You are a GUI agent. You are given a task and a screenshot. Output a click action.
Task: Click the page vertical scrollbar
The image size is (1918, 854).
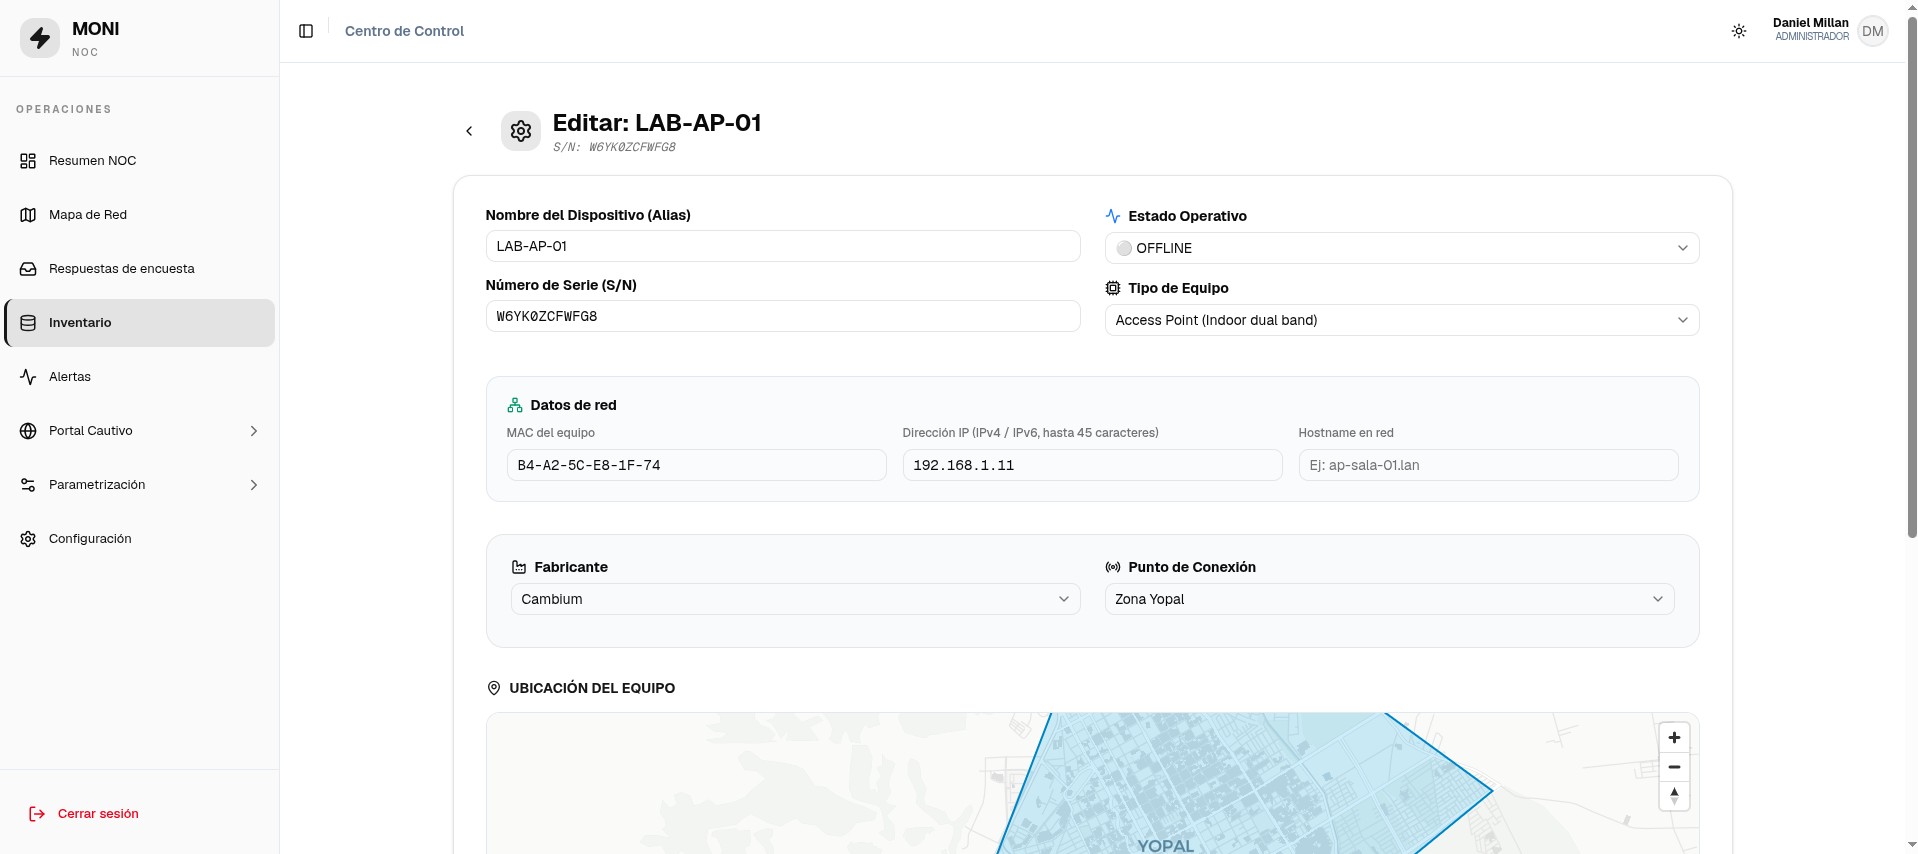tap(1912, 280)
